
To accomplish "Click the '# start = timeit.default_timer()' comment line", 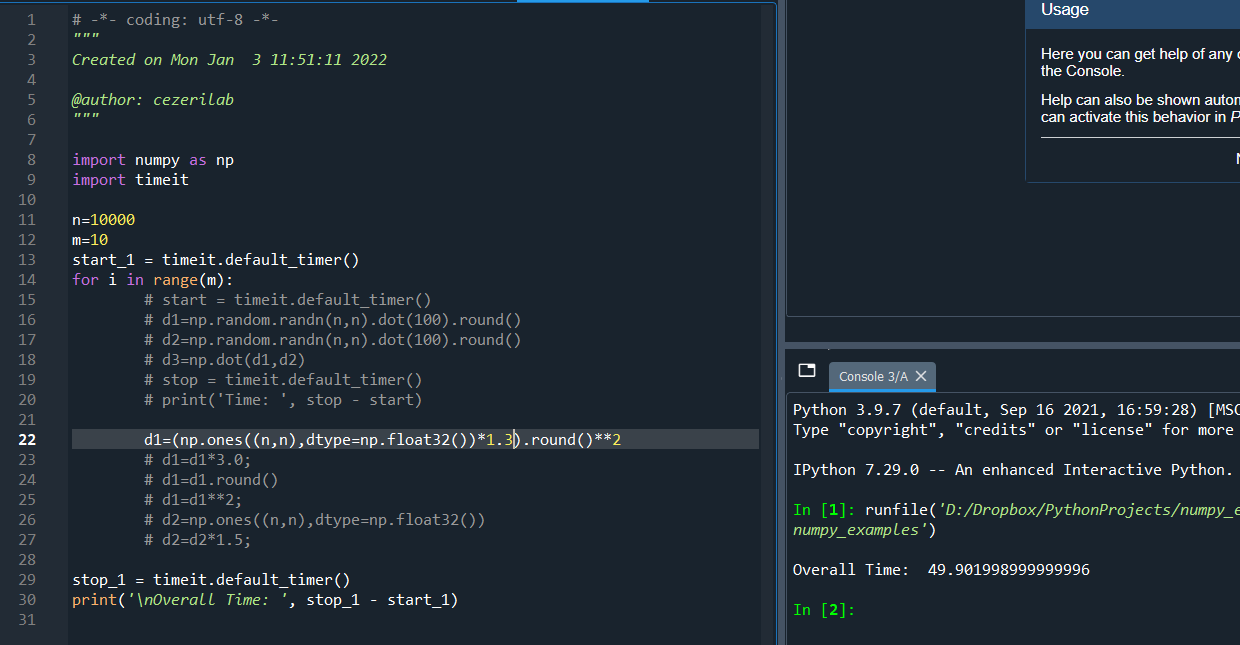I will 287,300.
